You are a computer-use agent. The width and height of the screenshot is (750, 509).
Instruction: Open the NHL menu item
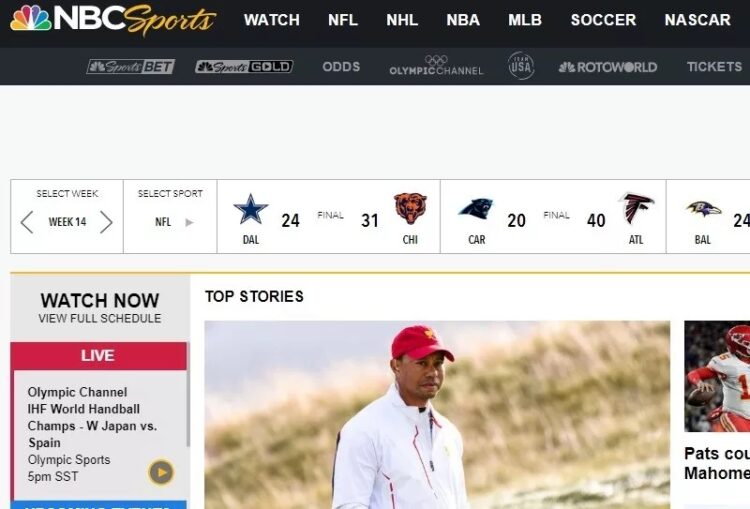coord(402,20)
